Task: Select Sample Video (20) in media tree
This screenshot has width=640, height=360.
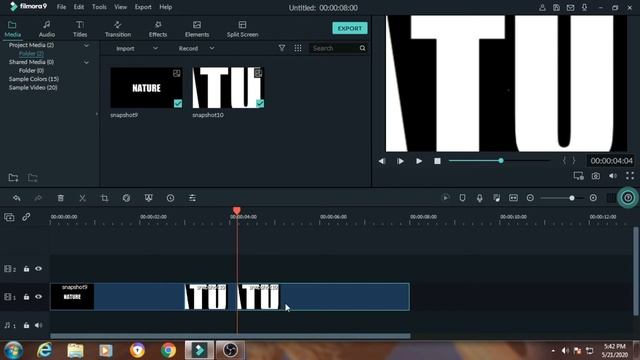Action: [x=33, y=87]
